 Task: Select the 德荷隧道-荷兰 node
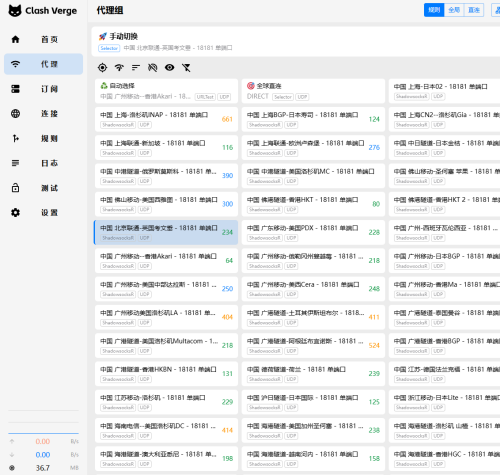(313, 374)
